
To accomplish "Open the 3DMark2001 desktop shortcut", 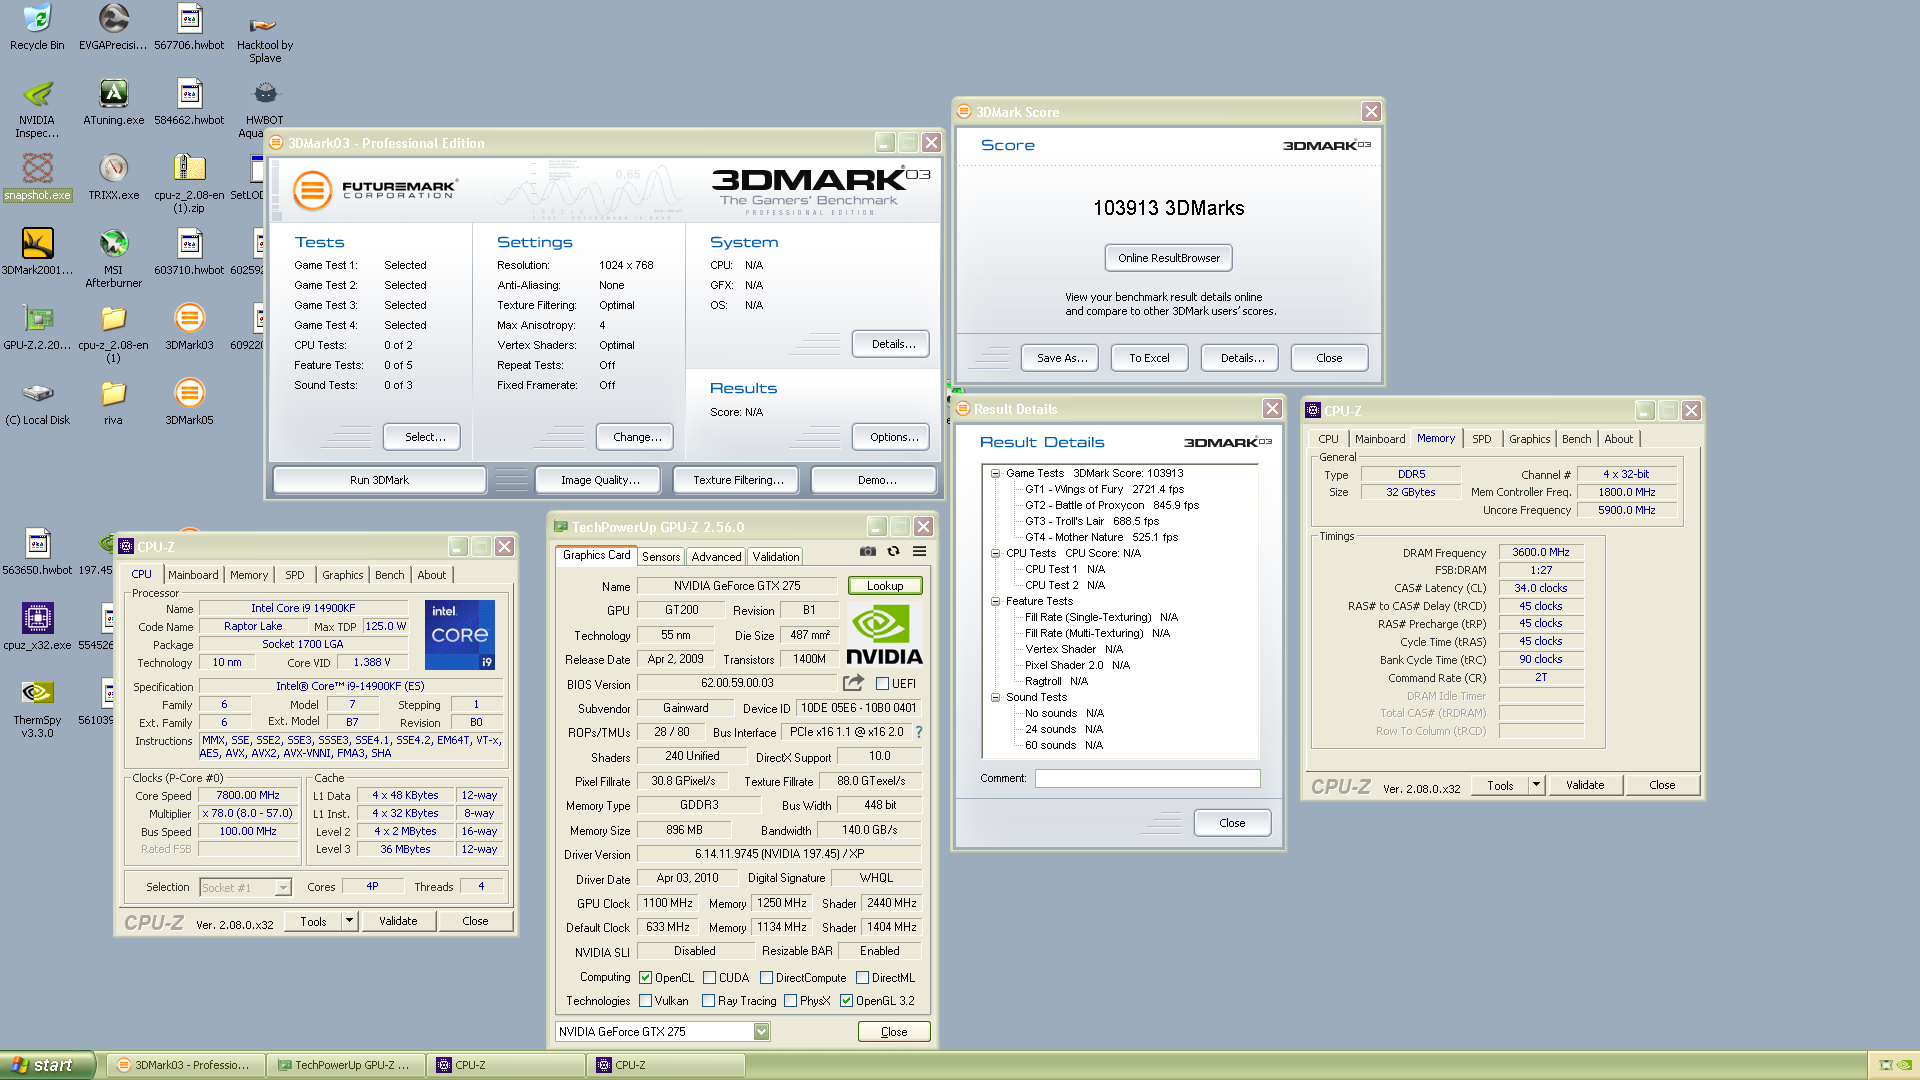I will pyautogui.click(x=37, y=252).
